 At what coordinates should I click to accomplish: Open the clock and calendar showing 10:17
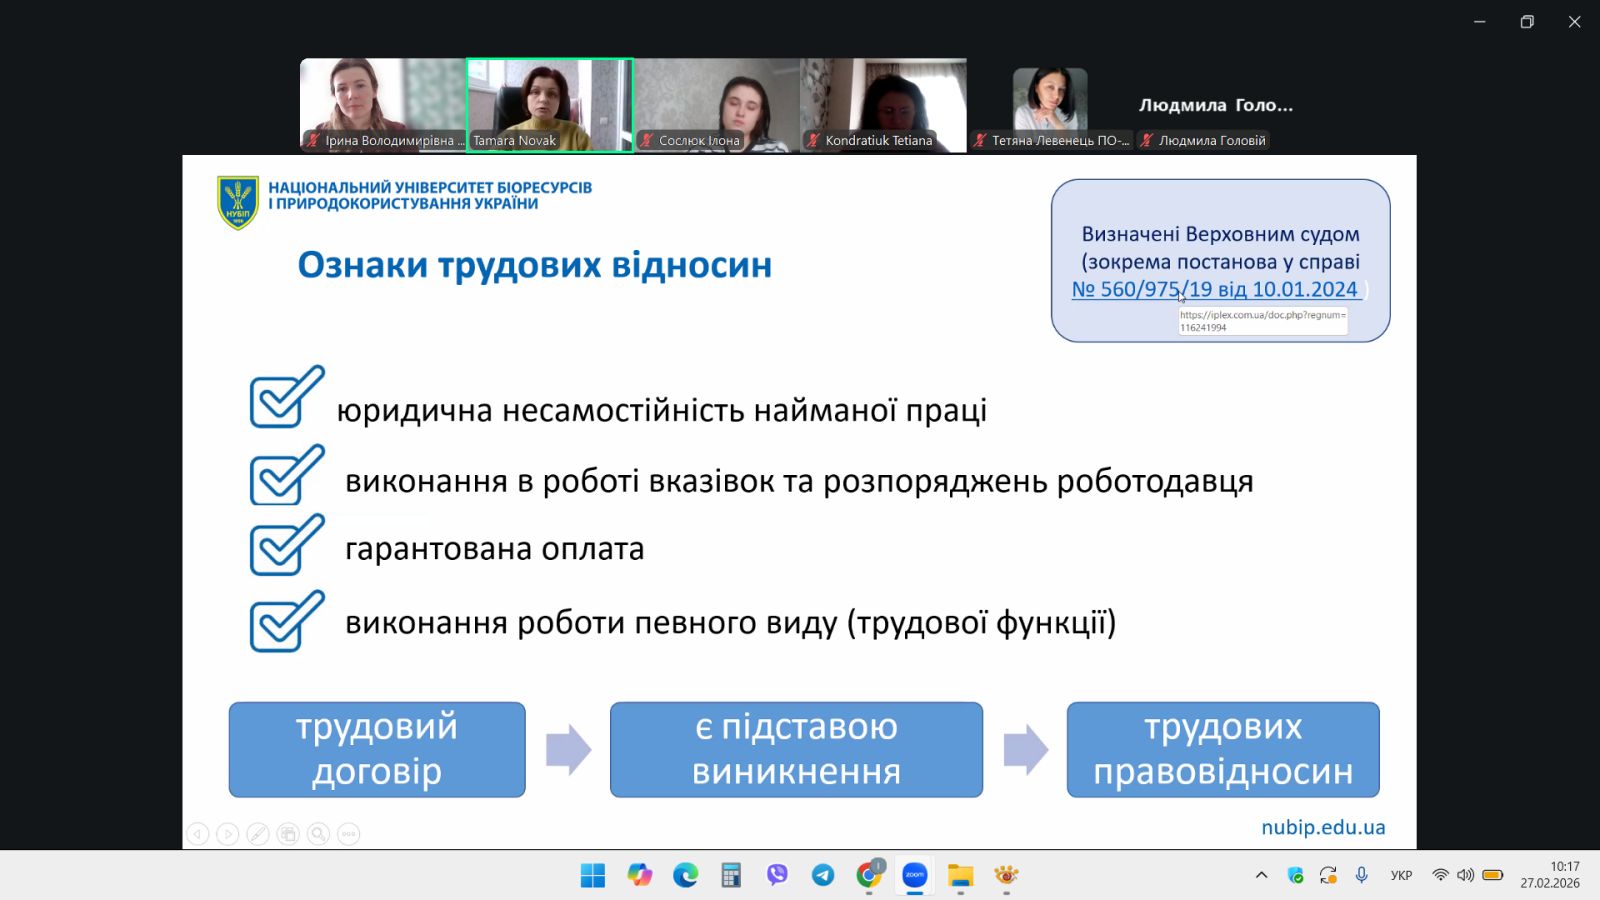click(1550, 875)
